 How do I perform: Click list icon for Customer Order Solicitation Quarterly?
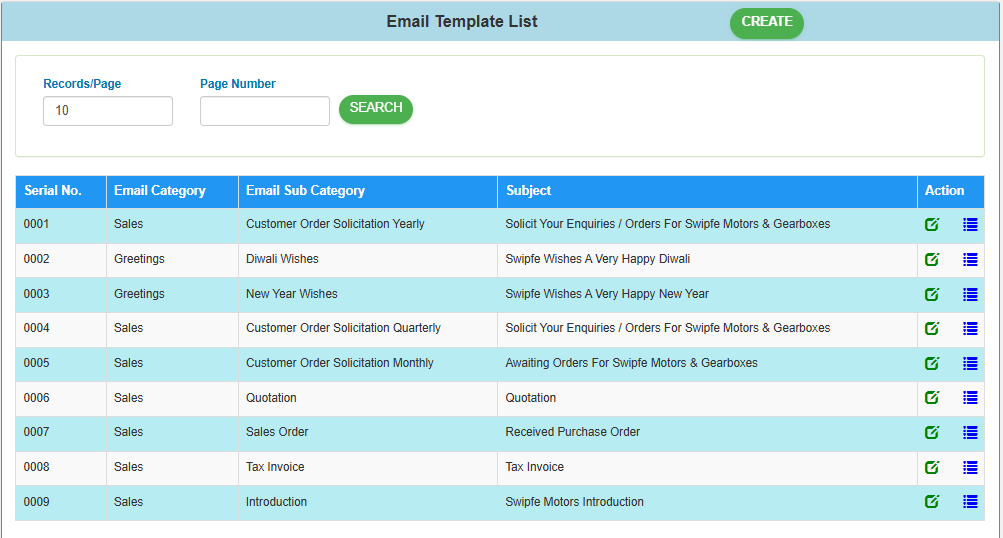(970, 328)
